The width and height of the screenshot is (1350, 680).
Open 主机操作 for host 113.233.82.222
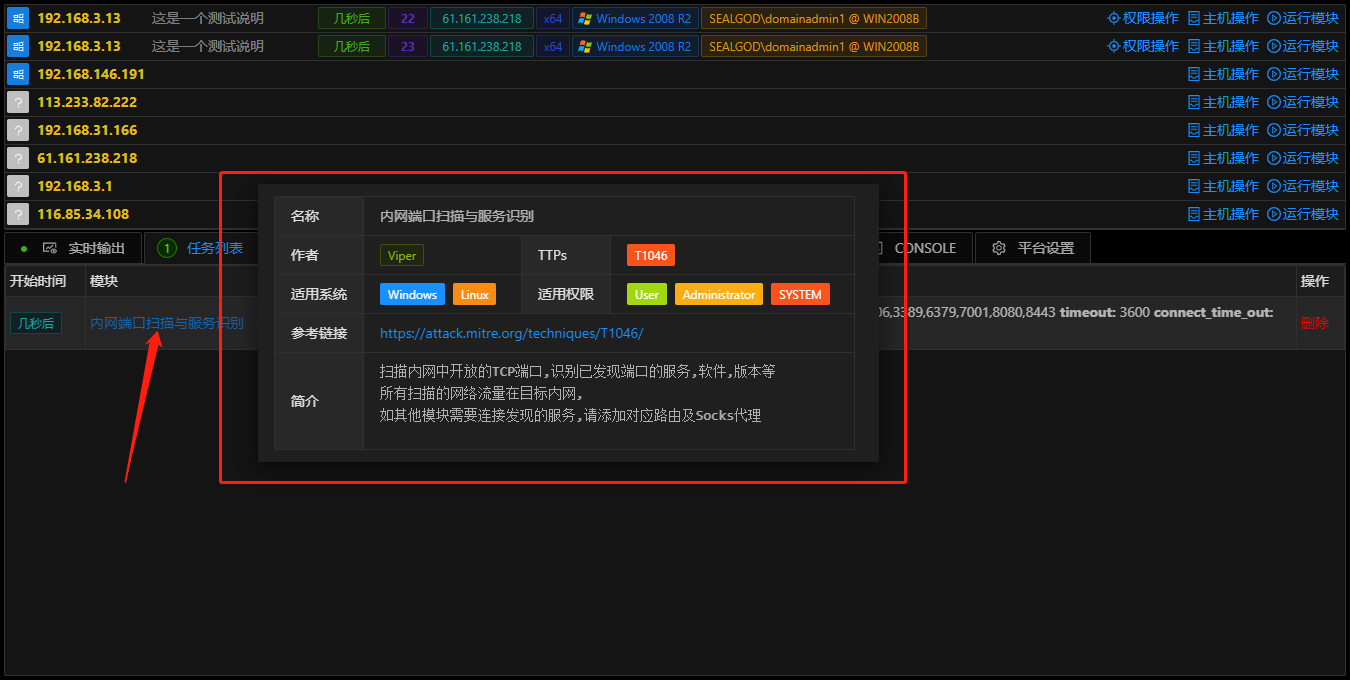(1223, 102)
